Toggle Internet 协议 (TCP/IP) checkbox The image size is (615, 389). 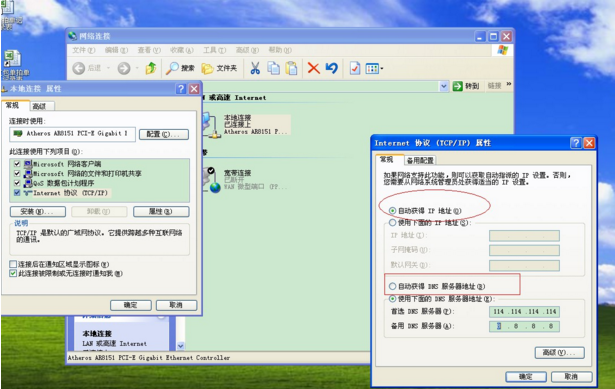[x=17, y=193]
